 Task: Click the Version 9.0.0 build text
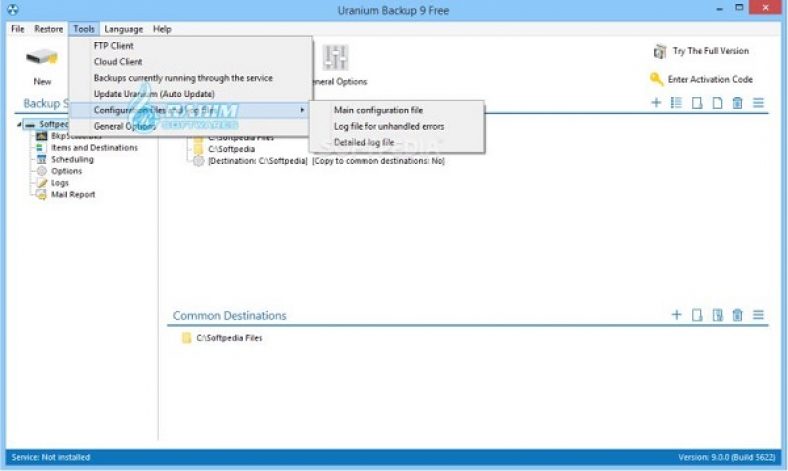(727, 457)
